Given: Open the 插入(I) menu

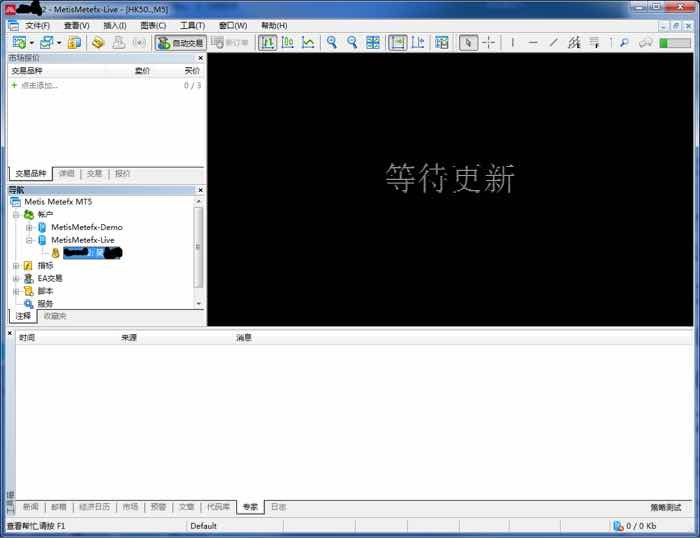Looking at the screenshot, I should [115, 25].
